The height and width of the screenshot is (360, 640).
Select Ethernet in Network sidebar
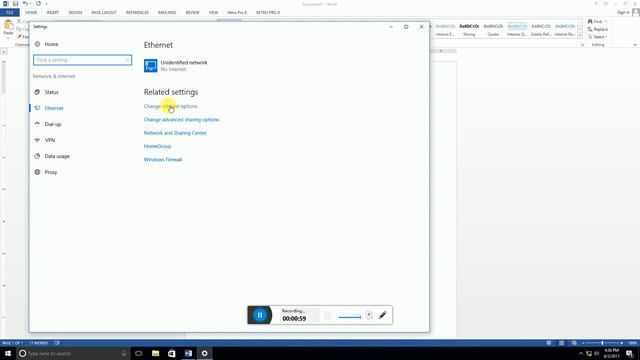tap(54, 108)
